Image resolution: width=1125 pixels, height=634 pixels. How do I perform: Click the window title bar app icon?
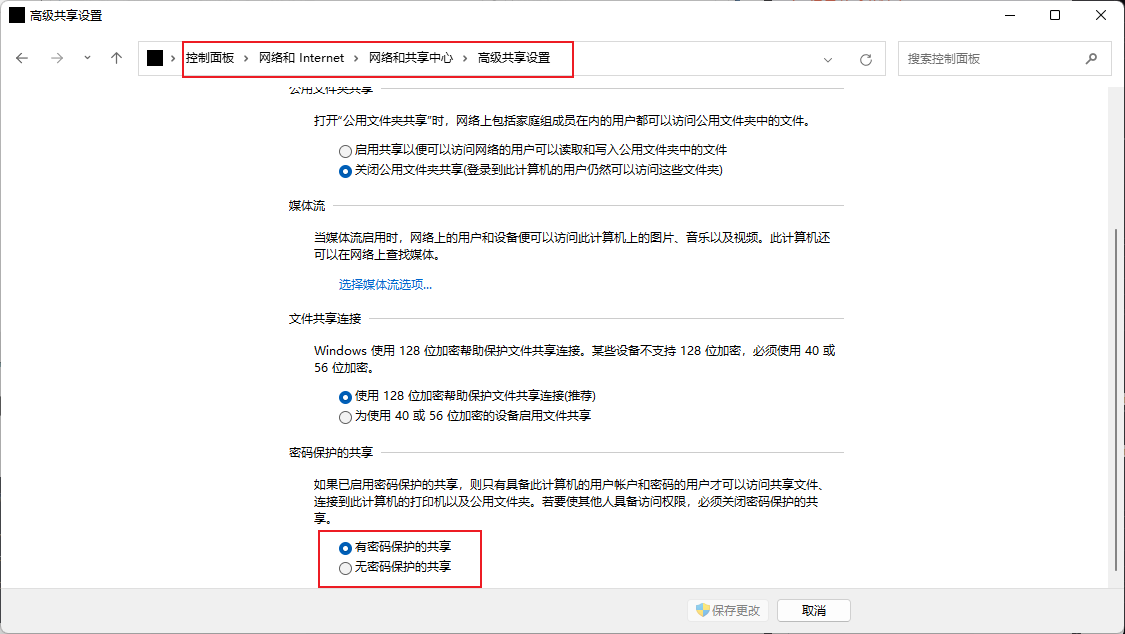tap(17, 15)
